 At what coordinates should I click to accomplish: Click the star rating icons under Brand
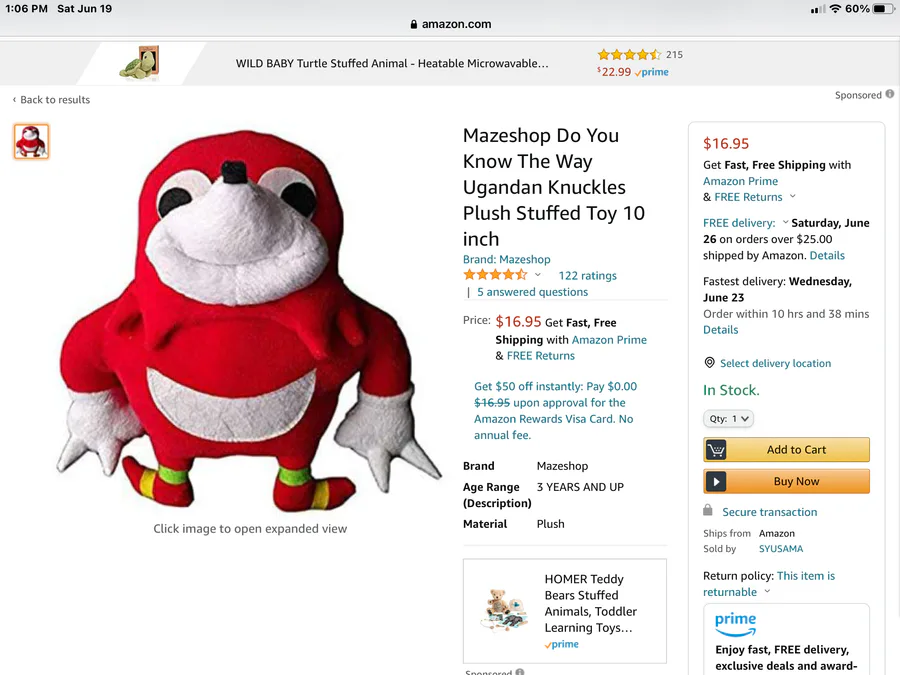(x=495, y=275)
